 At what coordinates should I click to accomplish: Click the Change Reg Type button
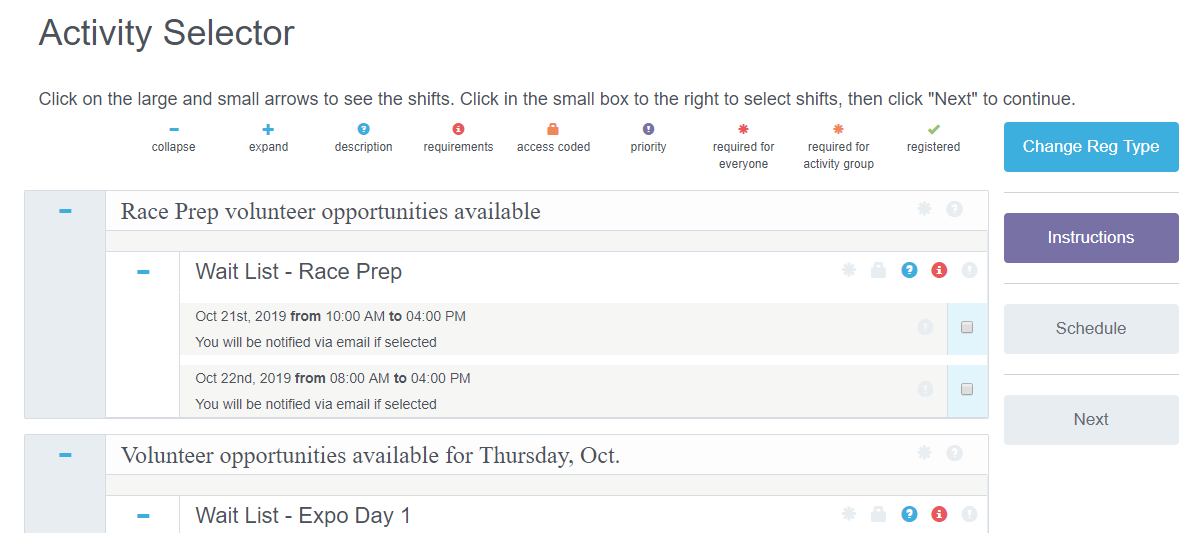[1091, 147]
